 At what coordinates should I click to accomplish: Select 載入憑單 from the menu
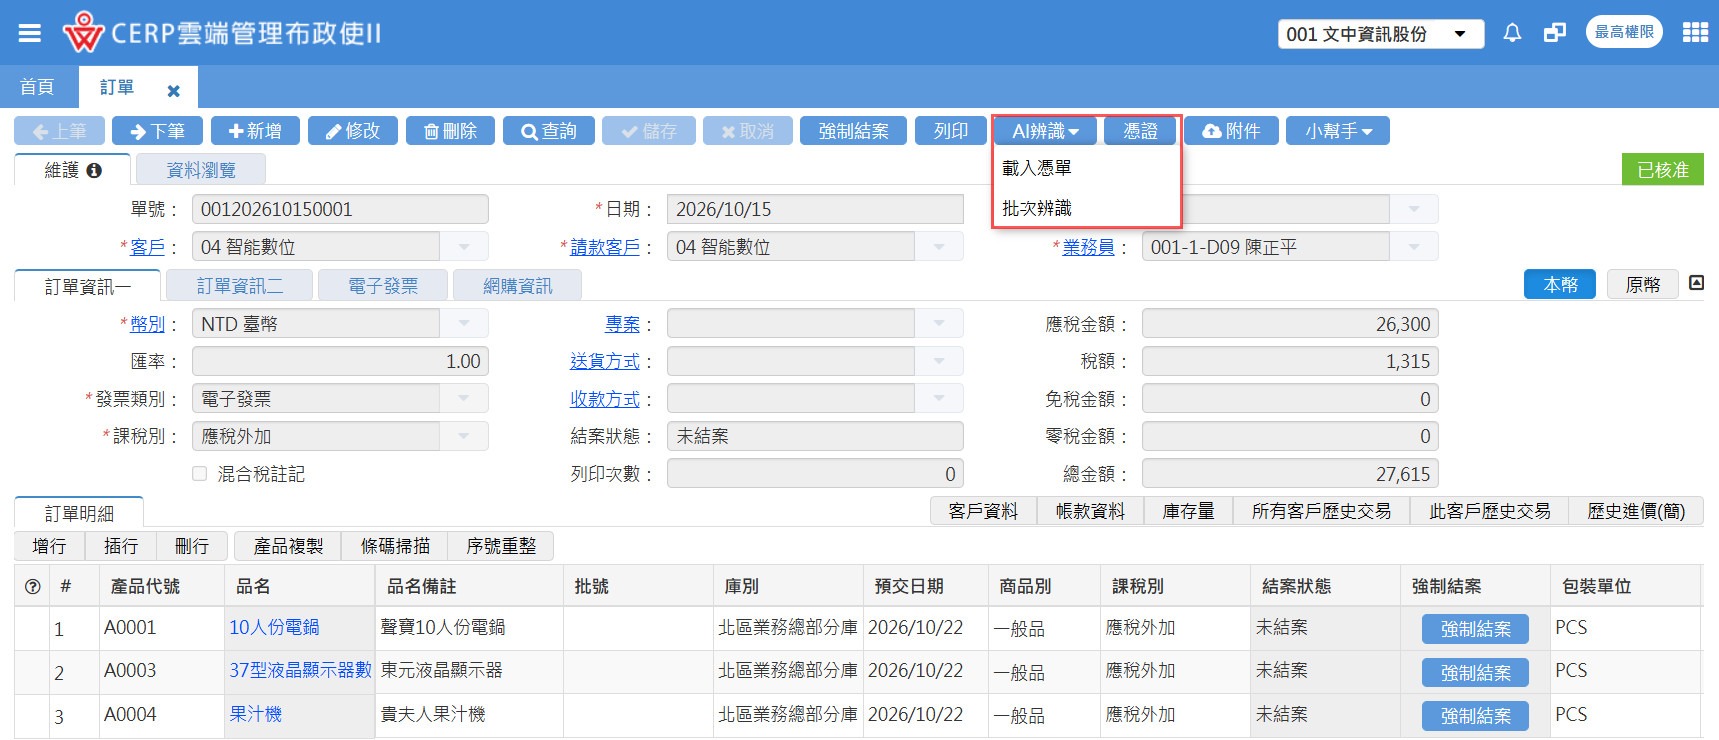click(x=1037, y=168)
